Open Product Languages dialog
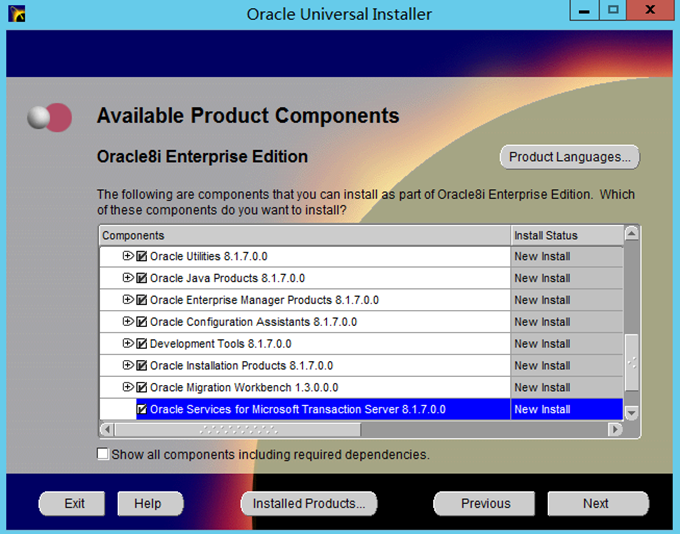This screenshot has height=534, width=680. [569, 157]
